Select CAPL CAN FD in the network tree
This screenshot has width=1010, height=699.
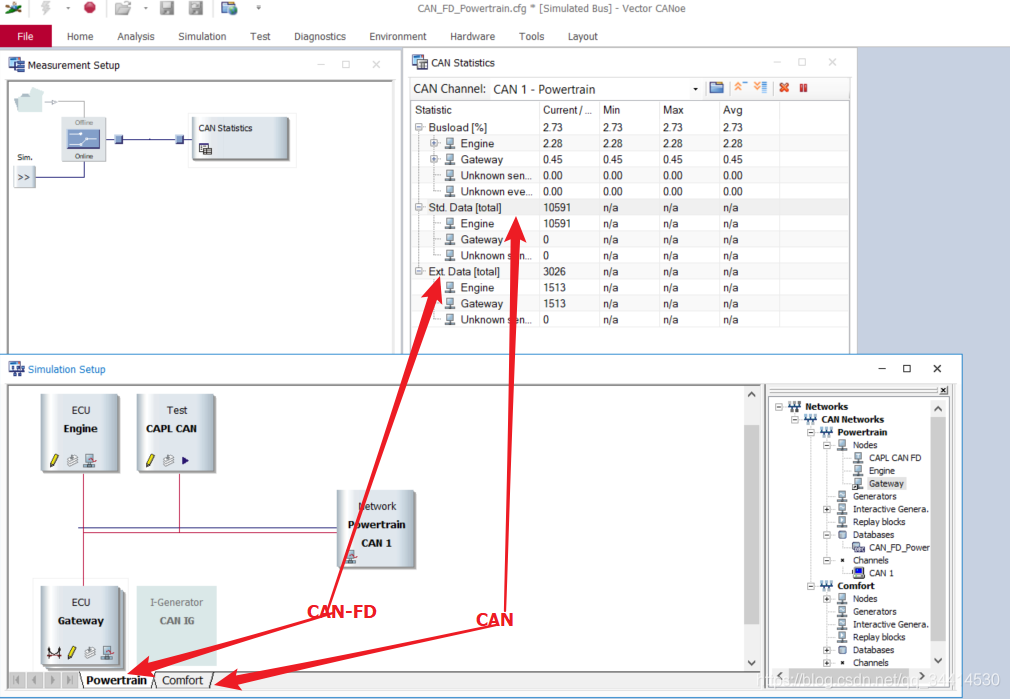click(x=895, y=458)
